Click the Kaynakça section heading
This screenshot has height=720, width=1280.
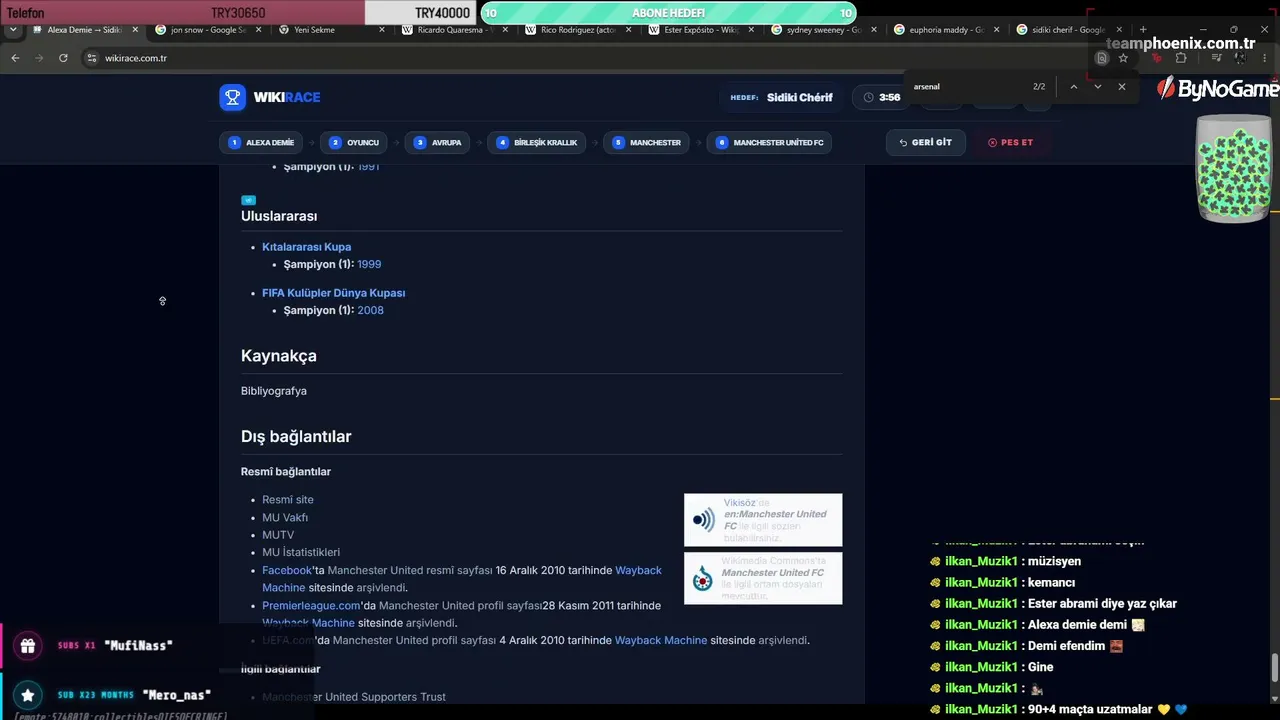pyautogui.click(x=279, y=356)
